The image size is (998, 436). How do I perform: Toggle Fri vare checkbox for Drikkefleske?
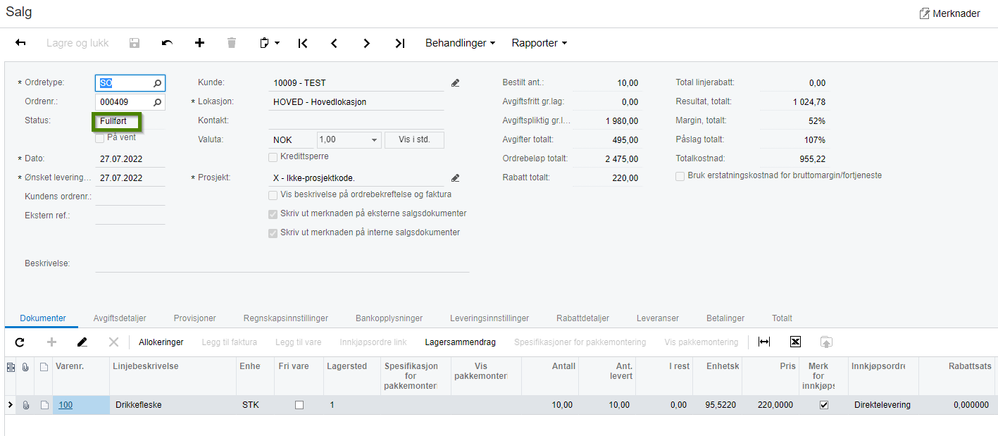[299, 405]
